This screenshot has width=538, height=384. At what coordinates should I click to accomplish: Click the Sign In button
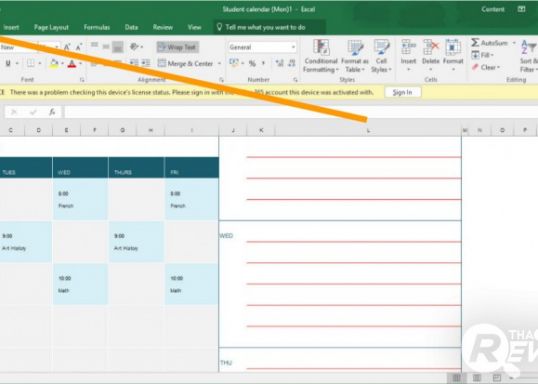click(x=402, y=92)
